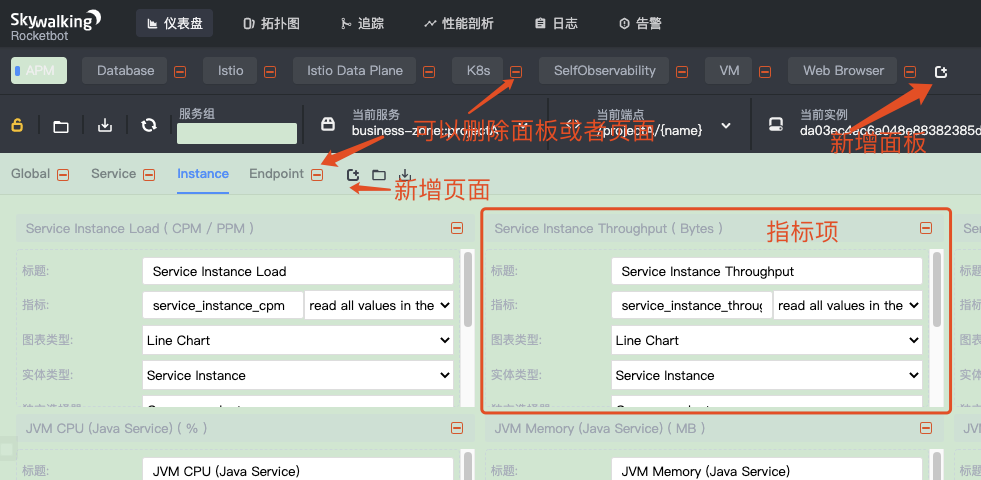Delete the JVM Memory (Java Service) metric item
Viewport: 981px width, 480px height.
point(926,429)
